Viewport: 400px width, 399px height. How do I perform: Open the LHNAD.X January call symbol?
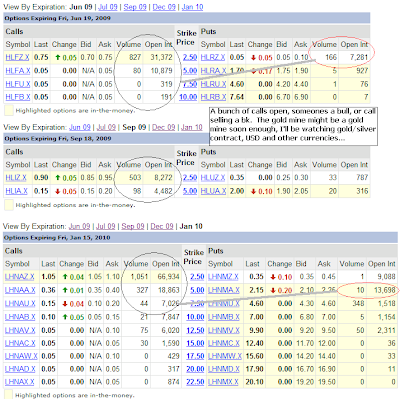point(20,369)
